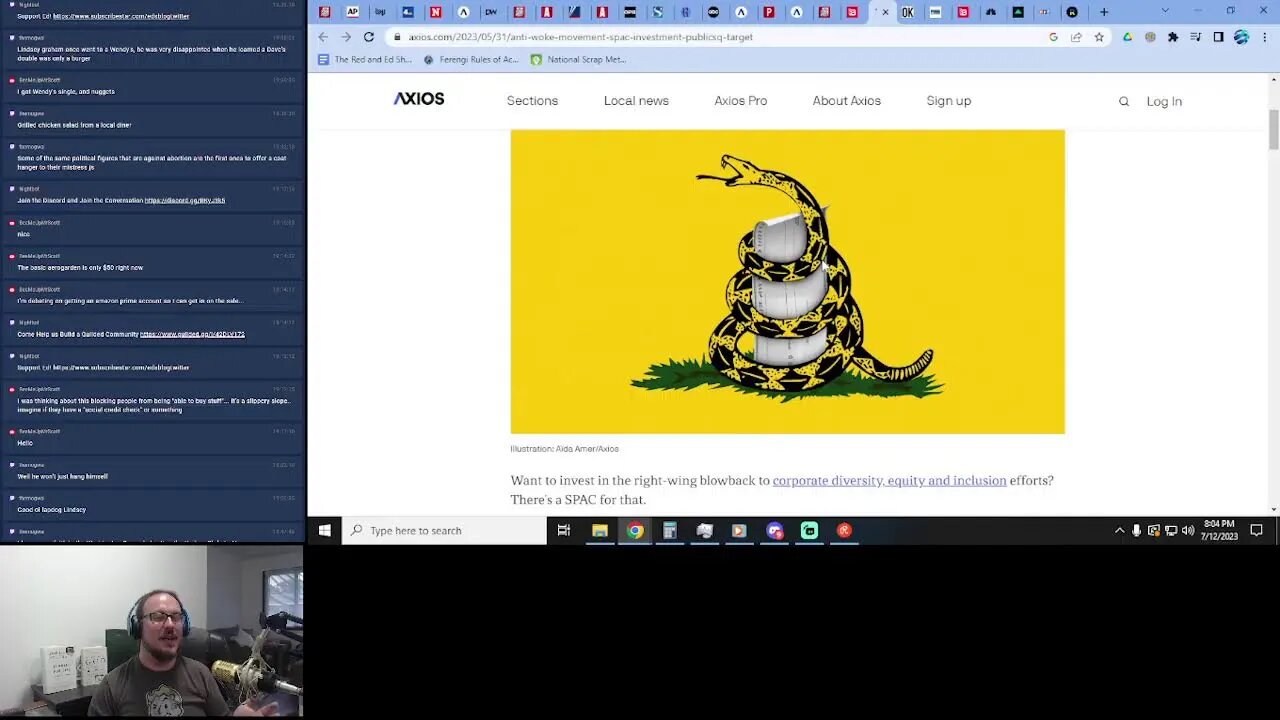Click Log In on Axios
Image resolution: width=1280 pixels, height=720 pixels.
pos(1164,101)
